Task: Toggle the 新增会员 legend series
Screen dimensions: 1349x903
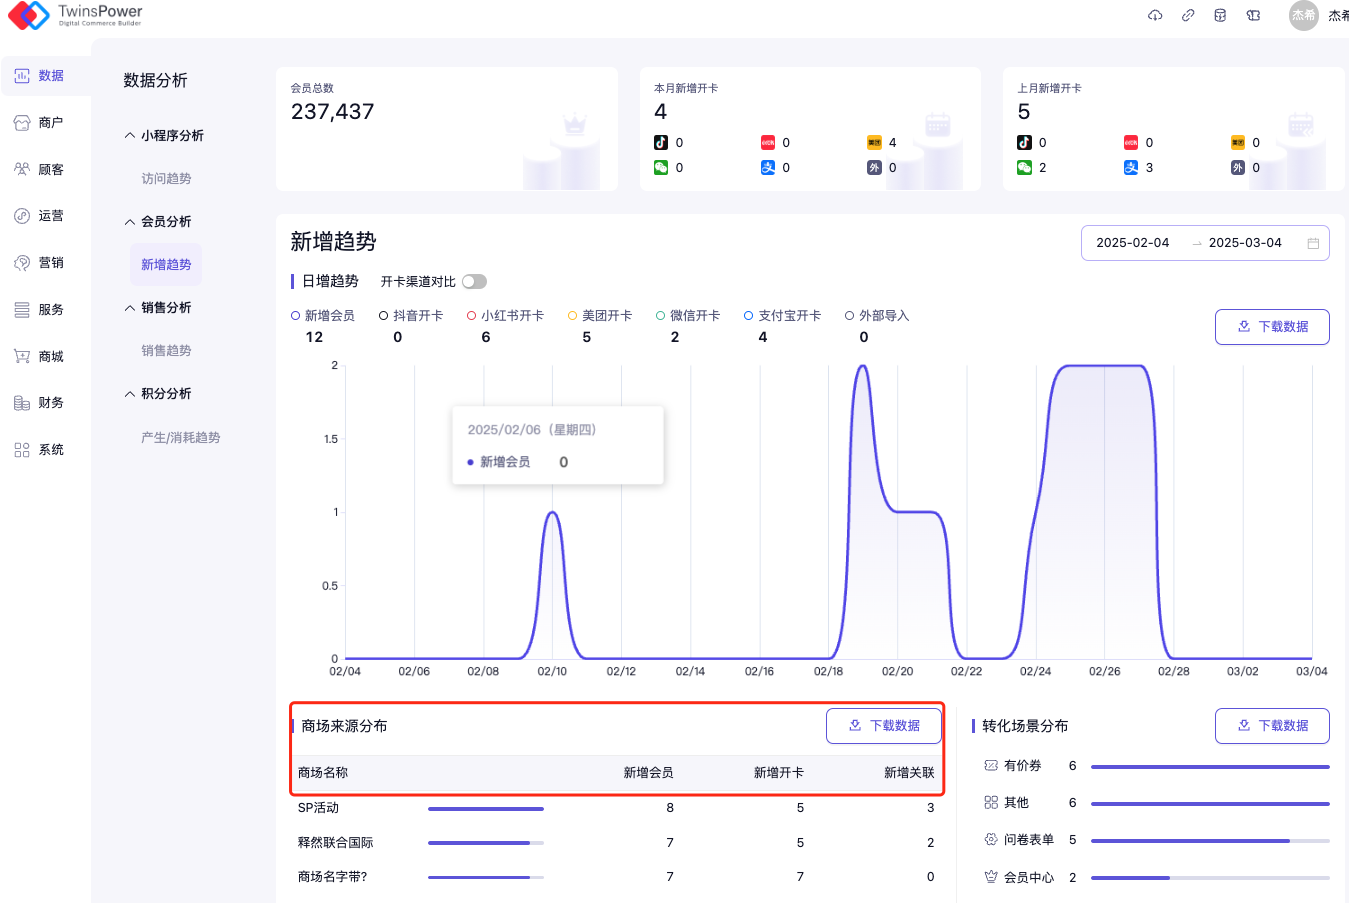Action: pos(323,316)
